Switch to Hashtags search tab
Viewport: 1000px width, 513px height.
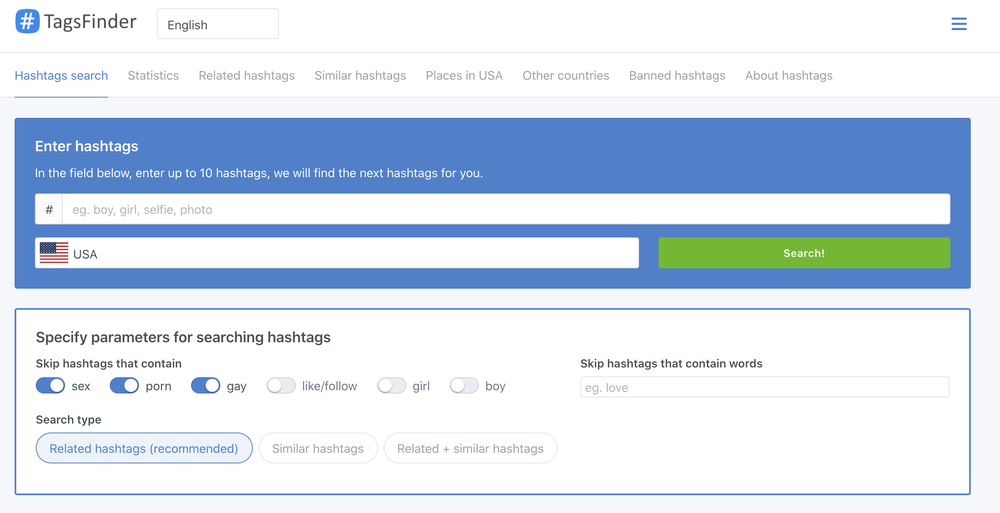point(61,75)
